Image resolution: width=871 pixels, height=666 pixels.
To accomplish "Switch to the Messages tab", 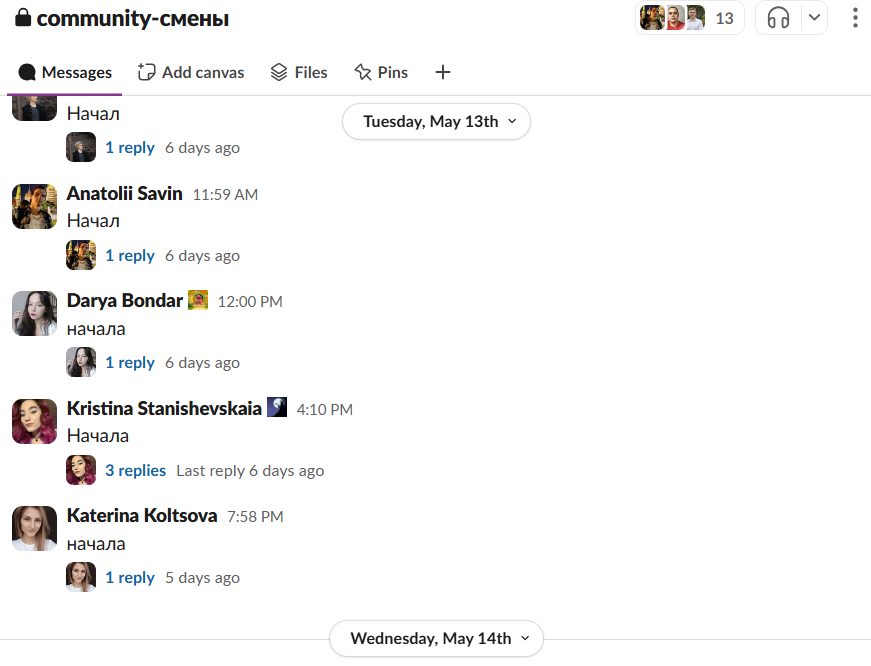I will (66, 72).
